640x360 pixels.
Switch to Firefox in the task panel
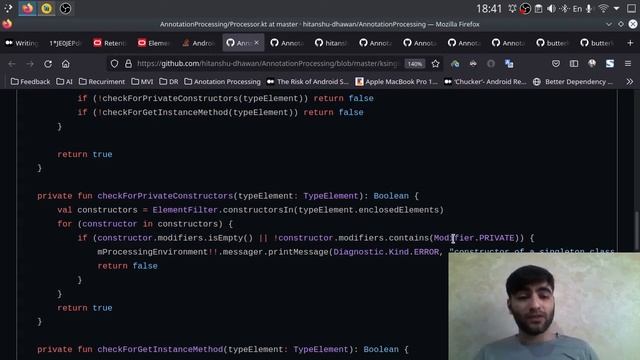(x=27, y=8)
